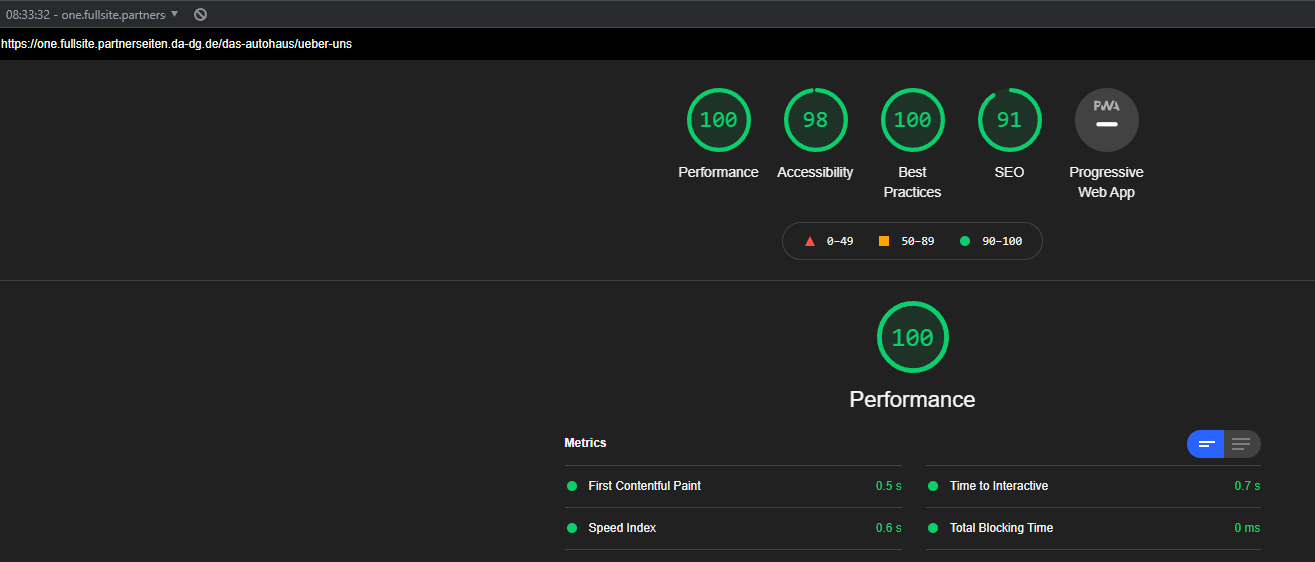
Task: Click the Accessibility 98 score gauge
Action: pos(815,120)
